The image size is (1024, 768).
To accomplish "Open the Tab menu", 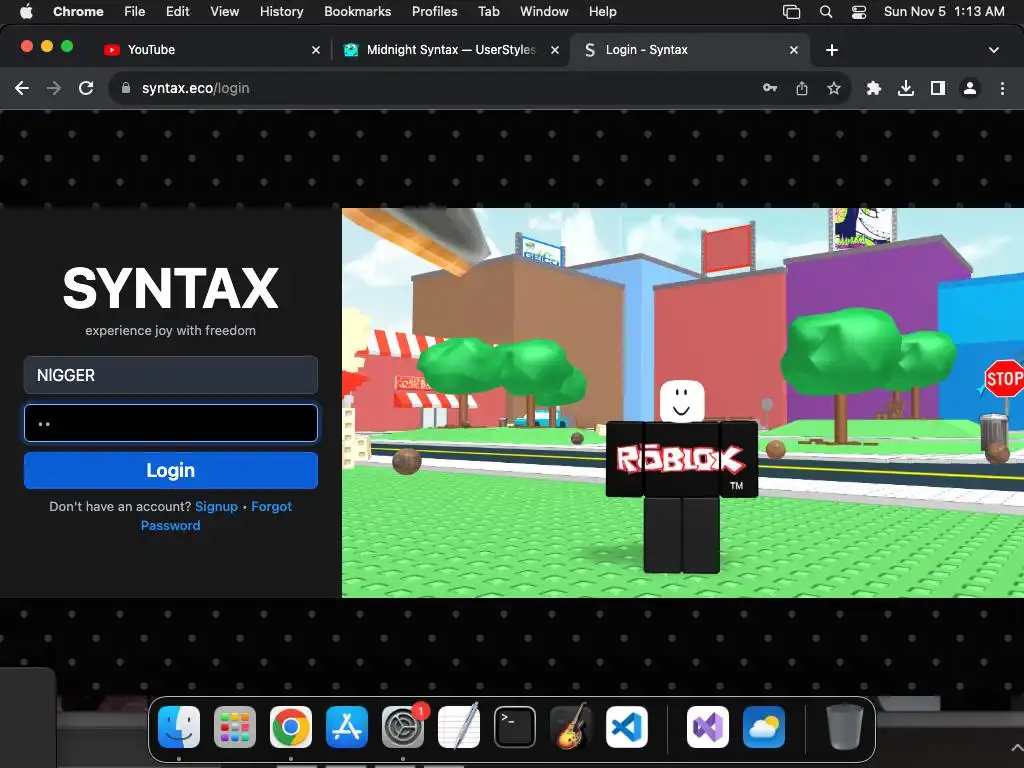I will tap(488, 12).
